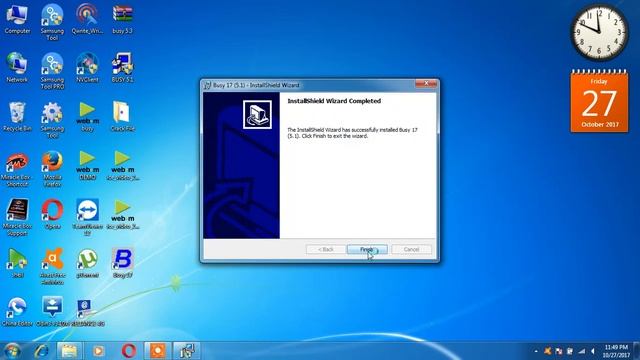Select the Avast Free Antivirus shortcut
640x360 pixels.
tap(52, 267)
